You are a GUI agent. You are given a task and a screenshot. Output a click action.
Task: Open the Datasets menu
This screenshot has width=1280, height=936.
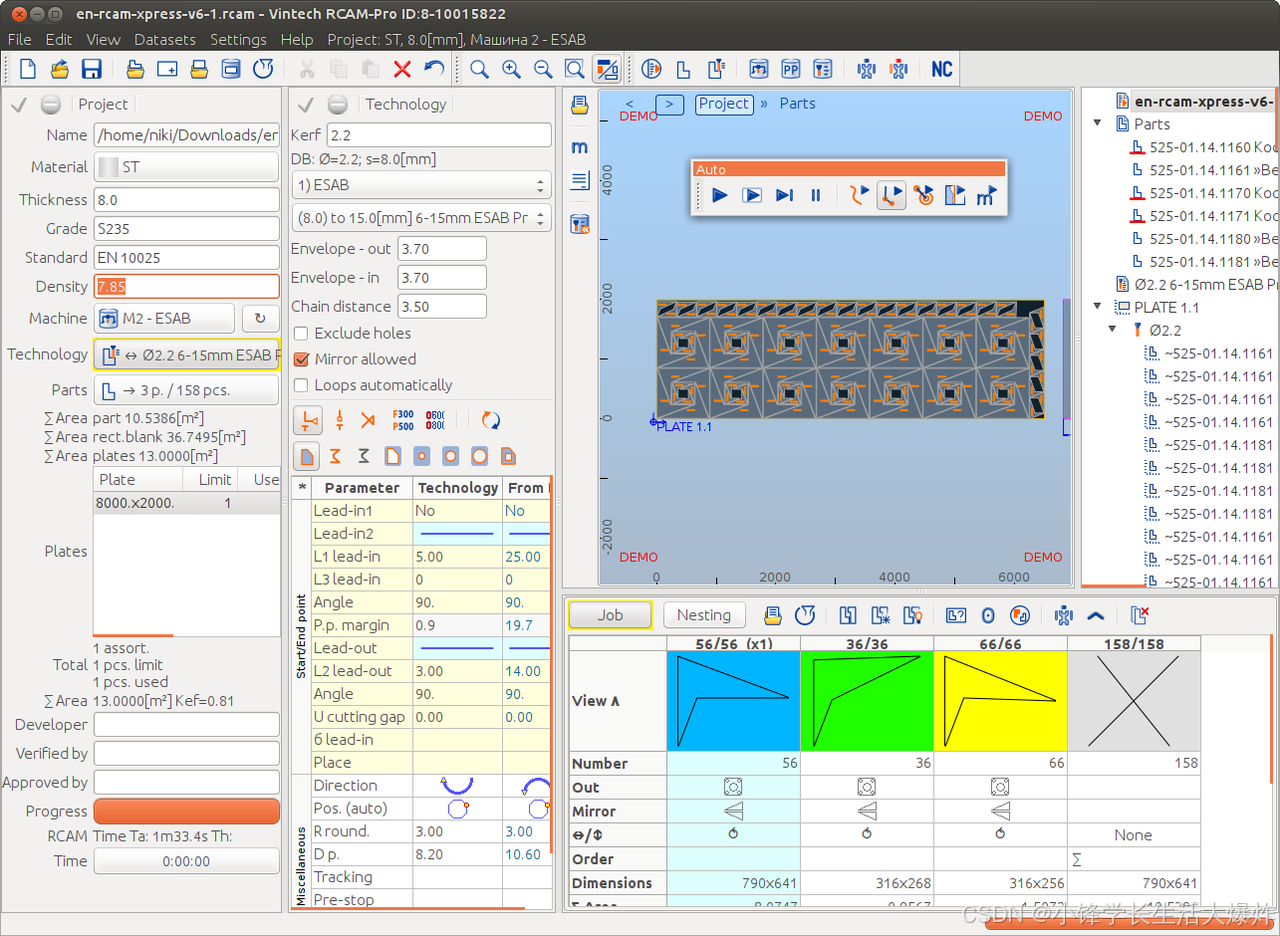coord(165,40)
